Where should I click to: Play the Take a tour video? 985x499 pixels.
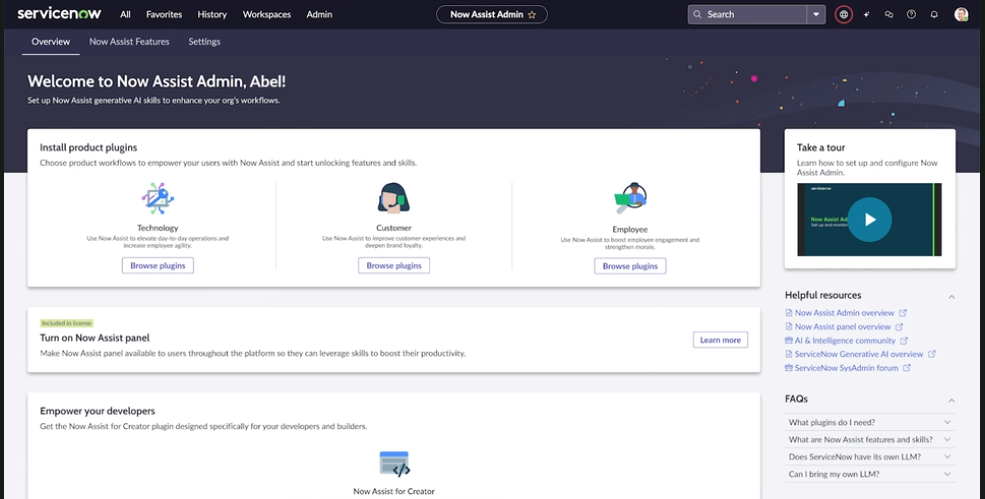[869, 219]
